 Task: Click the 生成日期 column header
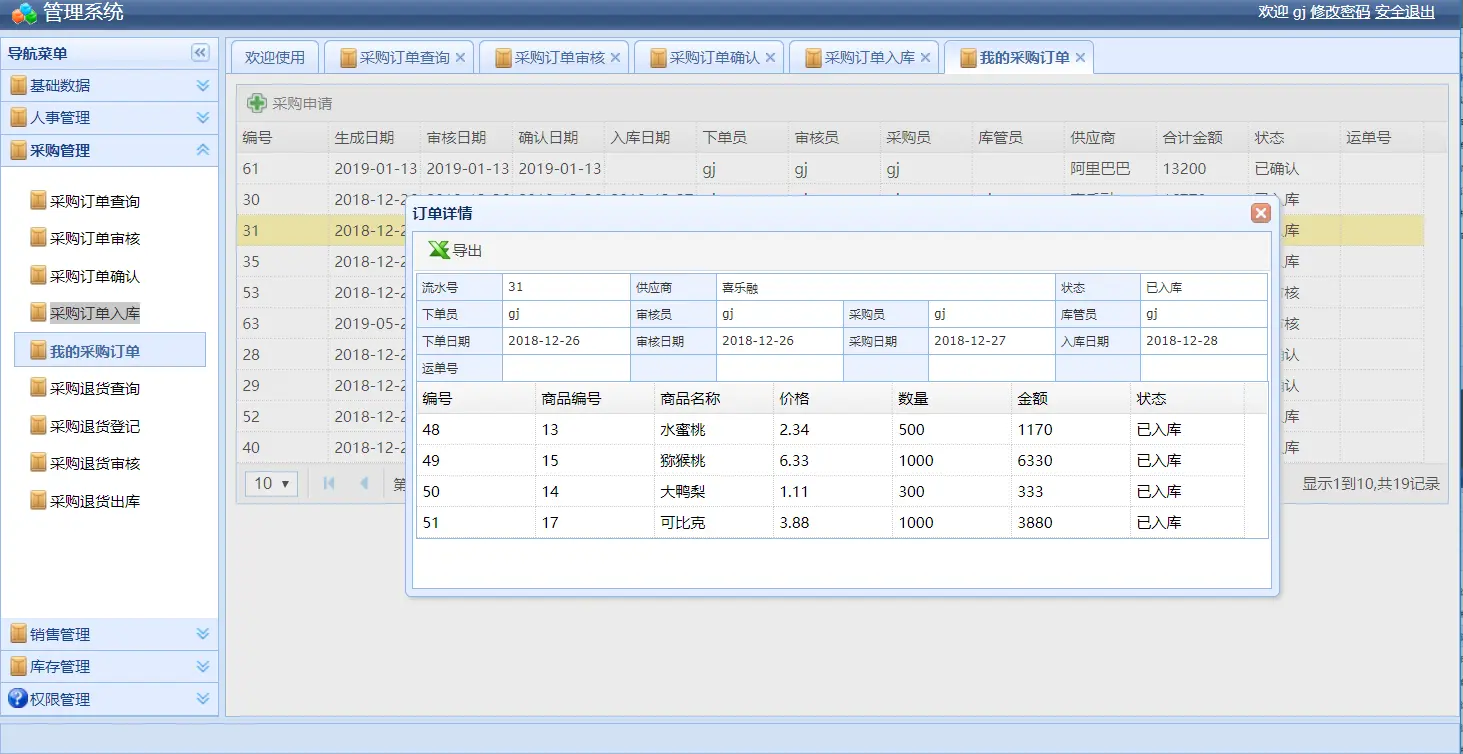click(374, 138)
